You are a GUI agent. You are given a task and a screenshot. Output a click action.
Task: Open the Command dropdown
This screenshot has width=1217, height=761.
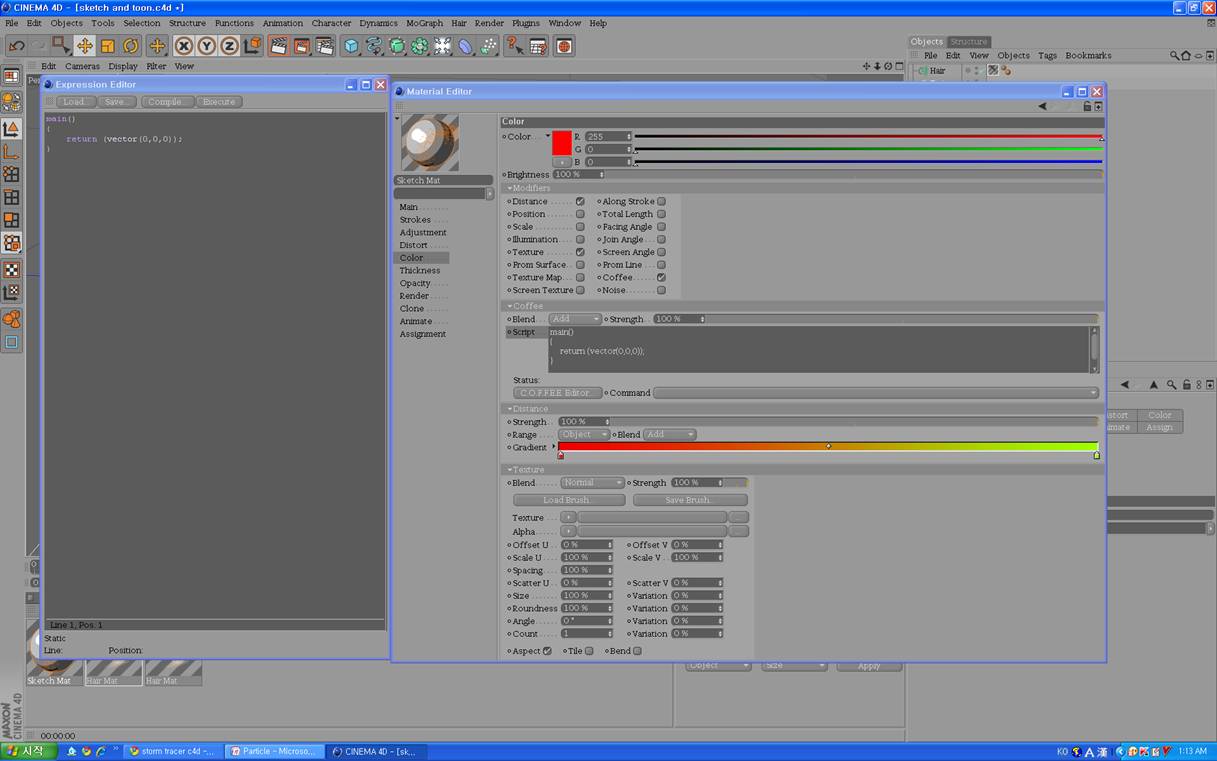pos(876,393)
